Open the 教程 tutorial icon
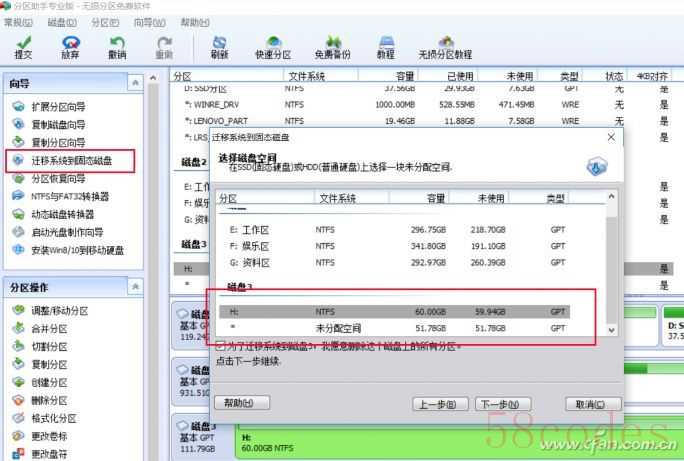 click(385, 47)
